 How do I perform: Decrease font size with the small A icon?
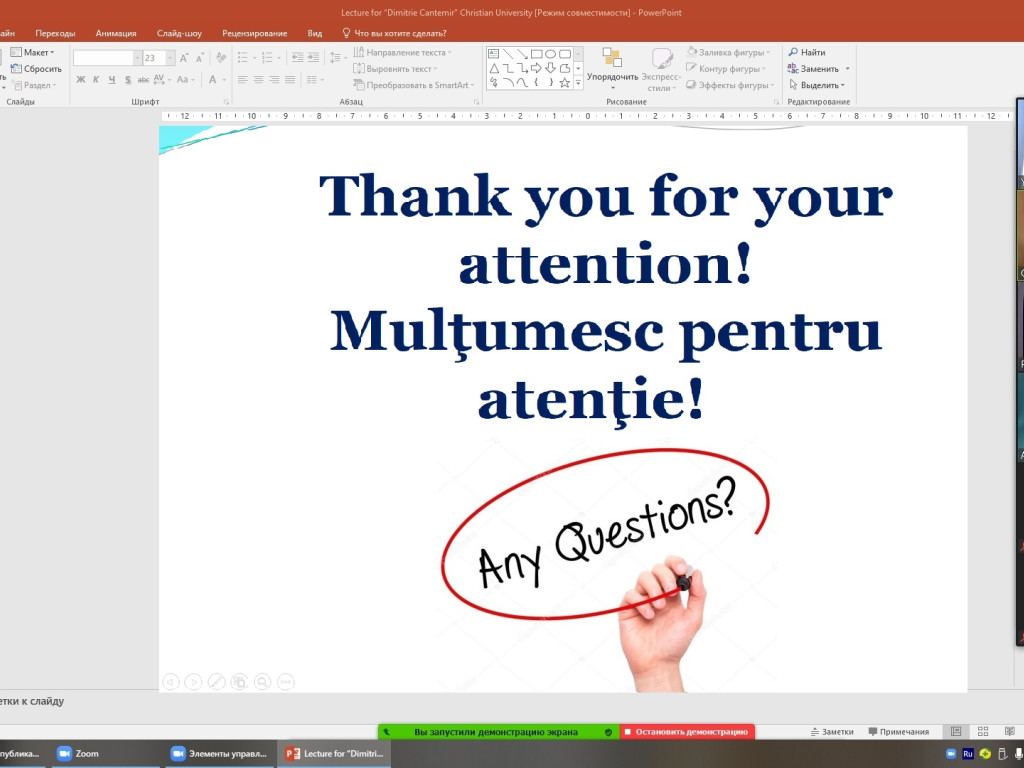coord(200,58)
